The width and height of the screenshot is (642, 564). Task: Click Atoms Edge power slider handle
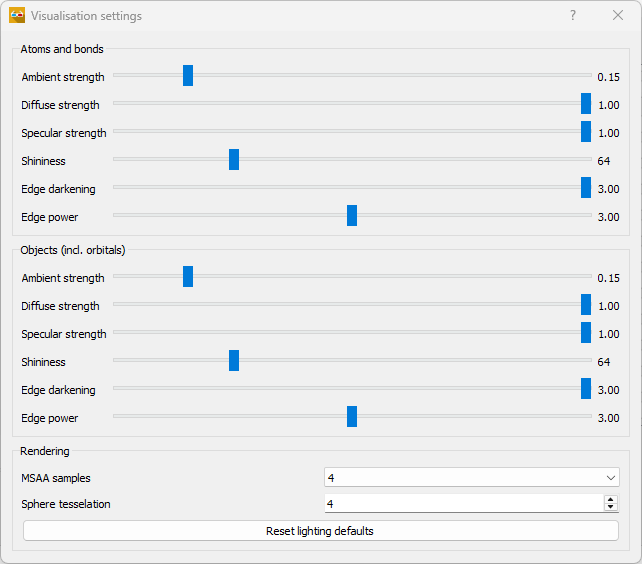[352, 216]
